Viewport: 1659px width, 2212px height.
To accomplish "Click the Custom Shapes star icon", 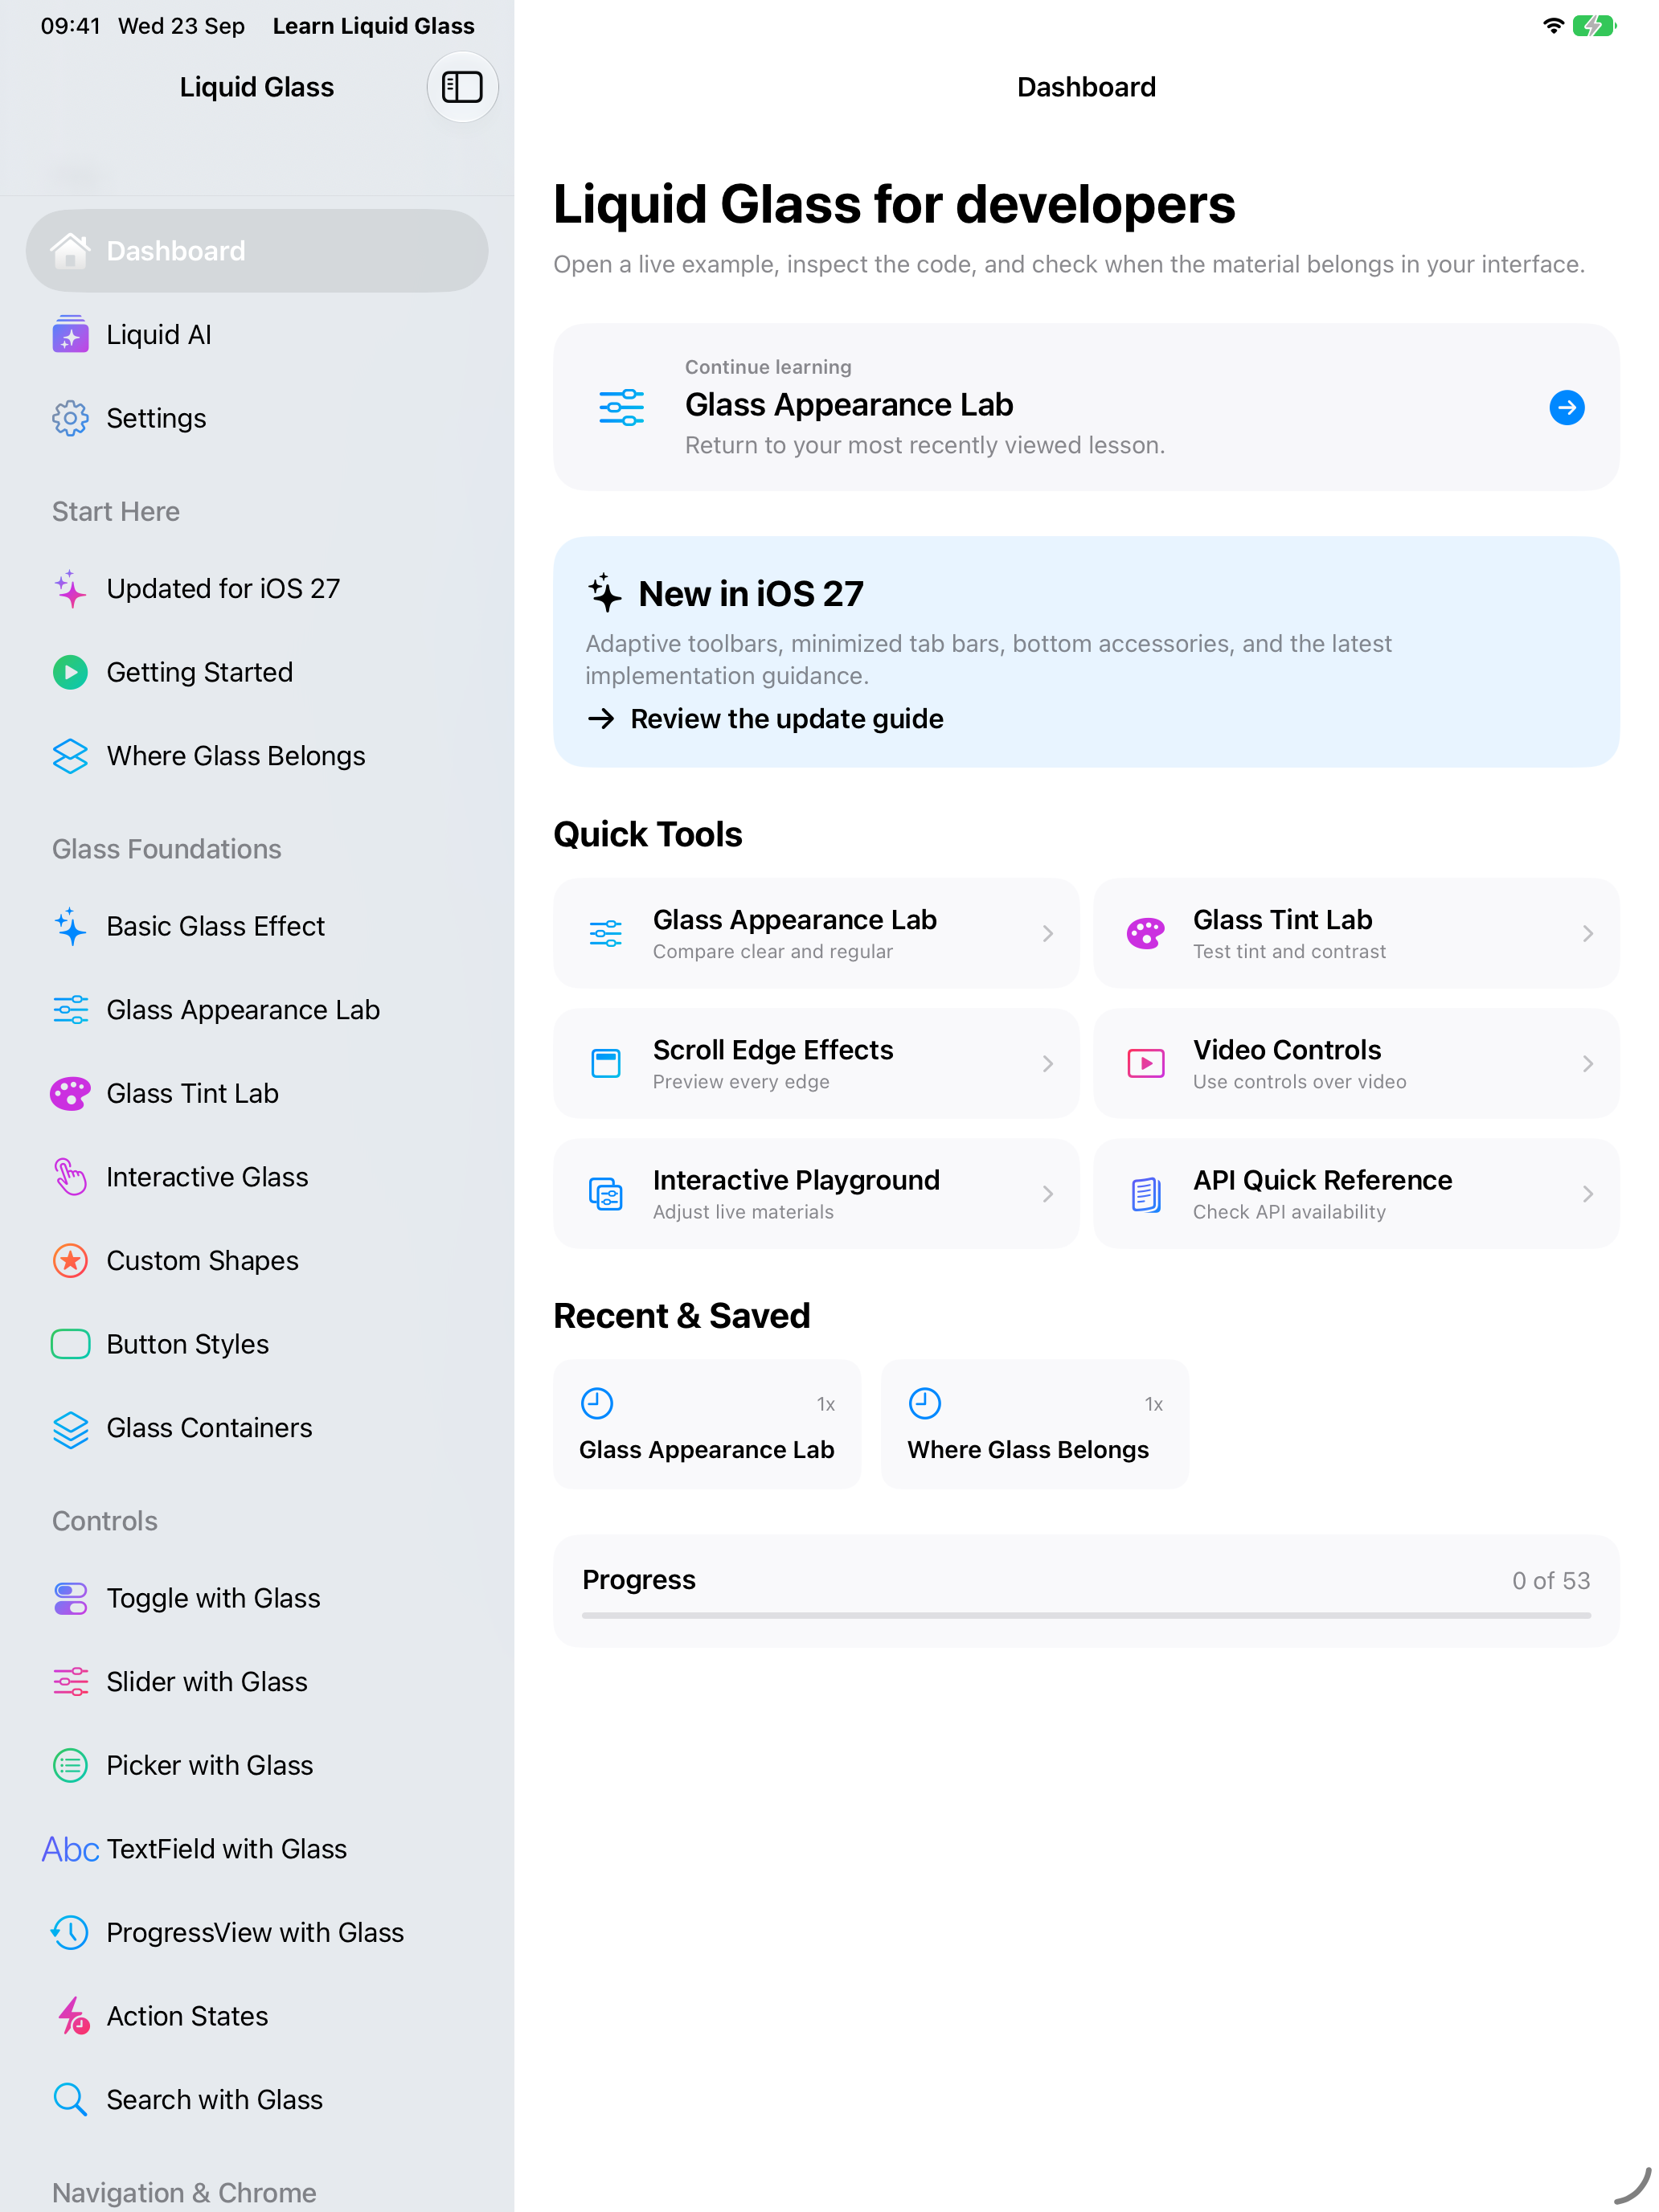I will [70, 1261].
